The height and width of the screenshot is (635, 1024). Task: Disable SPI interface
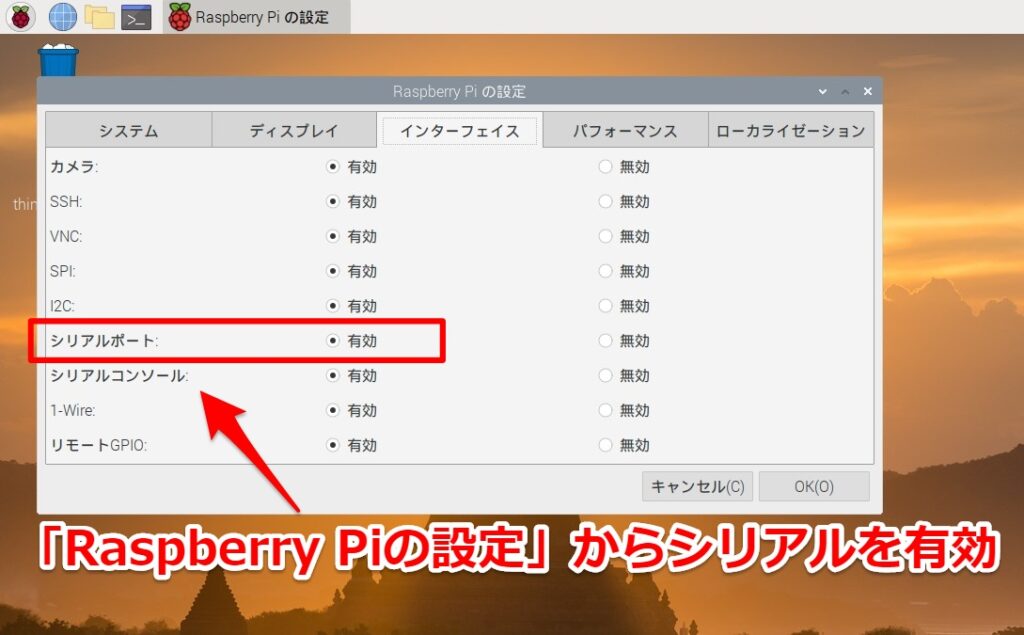point(606,271)
